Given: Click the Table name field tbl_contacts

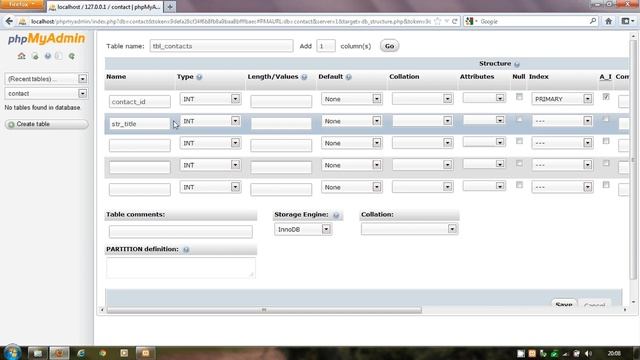Looking at the screenshot, I should coord(221,46).
